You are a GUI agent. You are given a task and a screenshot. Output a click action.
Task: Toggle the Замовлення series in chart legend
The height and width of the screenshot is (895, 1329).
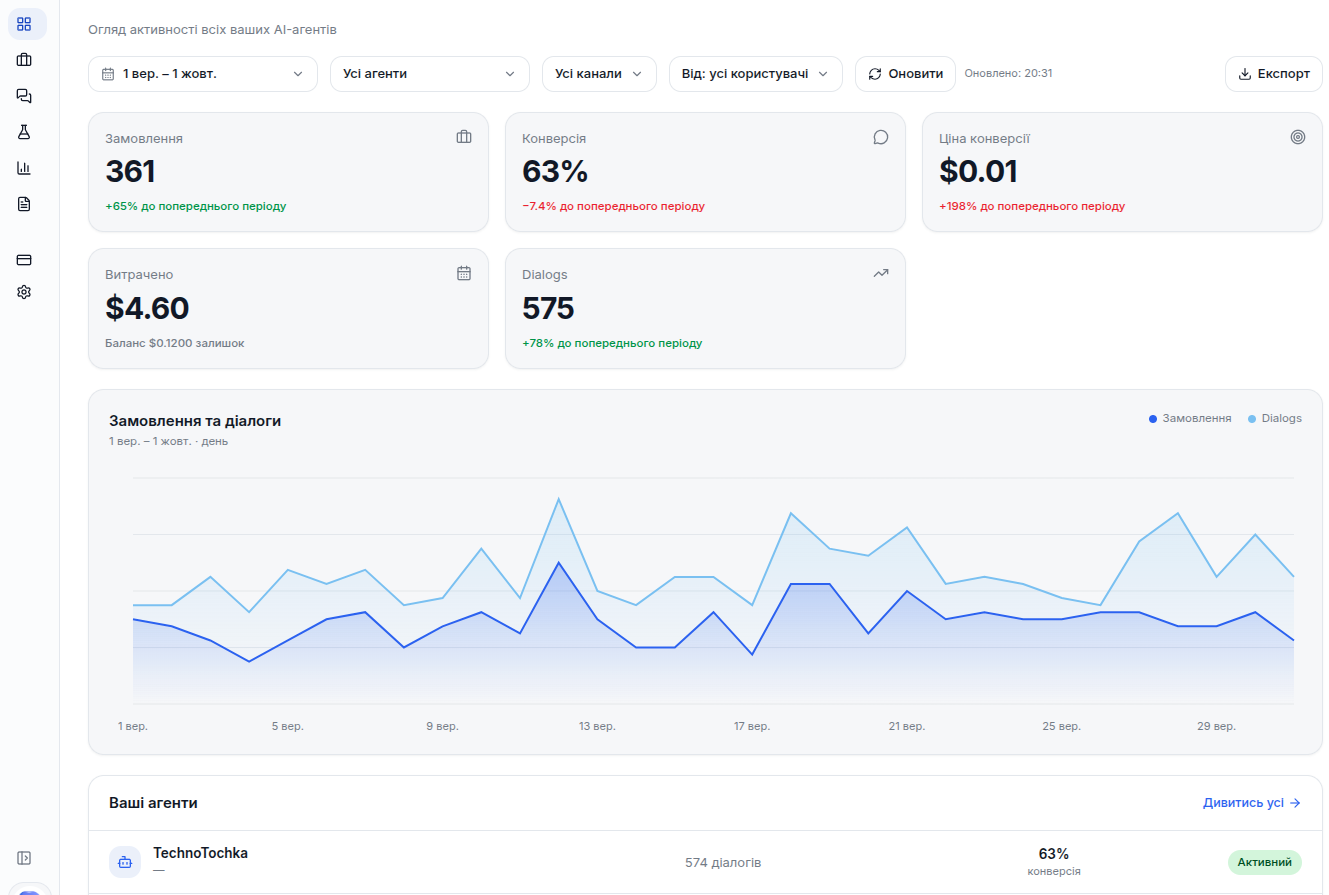pyautogui.click(x=1190, y=418)
